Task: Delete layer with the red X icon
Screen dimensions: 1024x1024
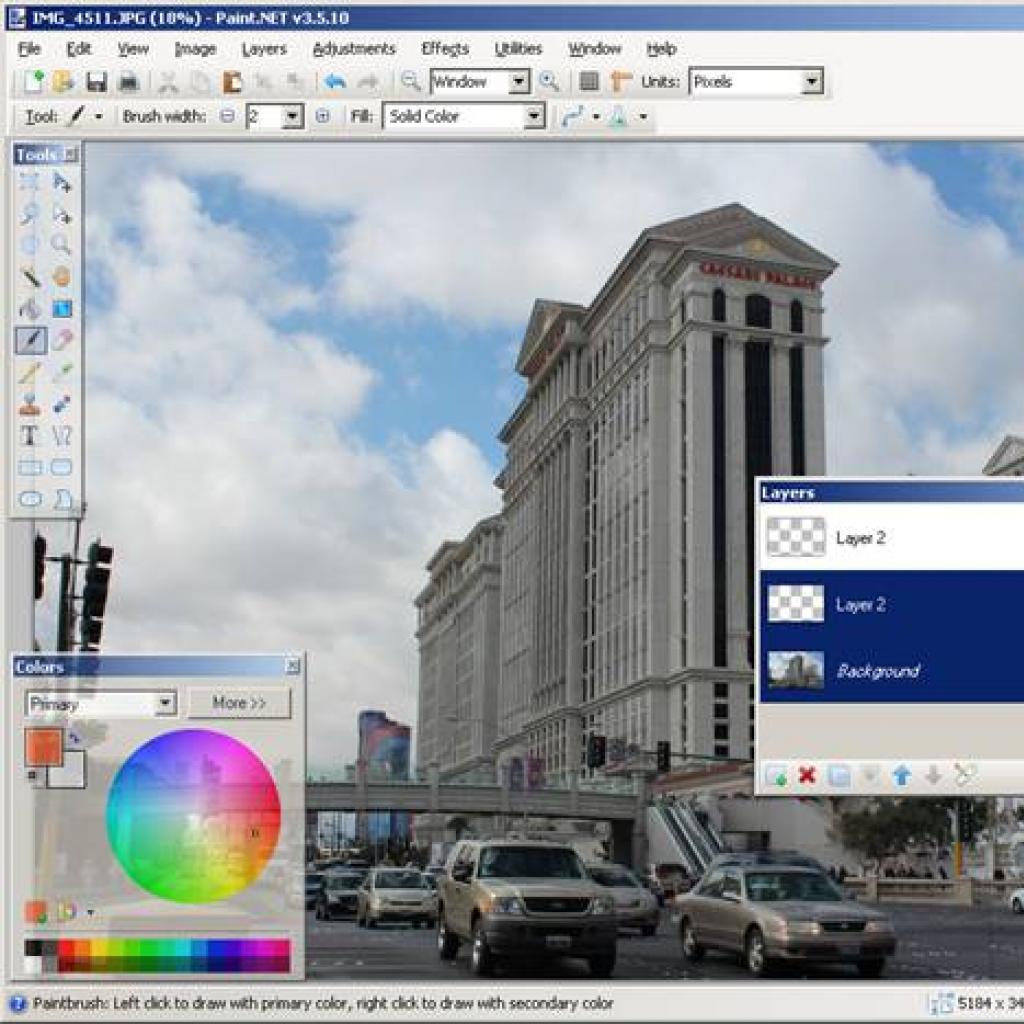Action: 807,776
